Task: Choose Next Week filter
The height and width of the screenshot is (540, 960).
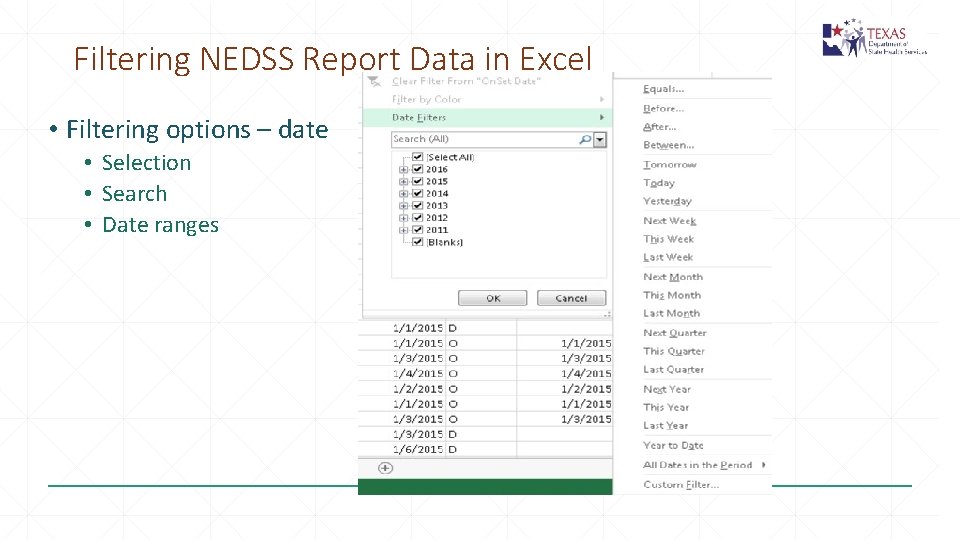Action: (670, 220)
